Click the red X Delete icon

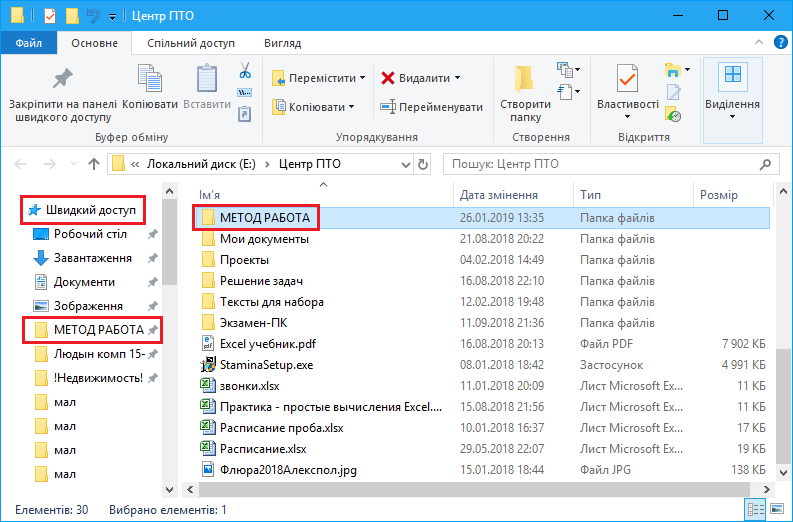pos(387,78)
